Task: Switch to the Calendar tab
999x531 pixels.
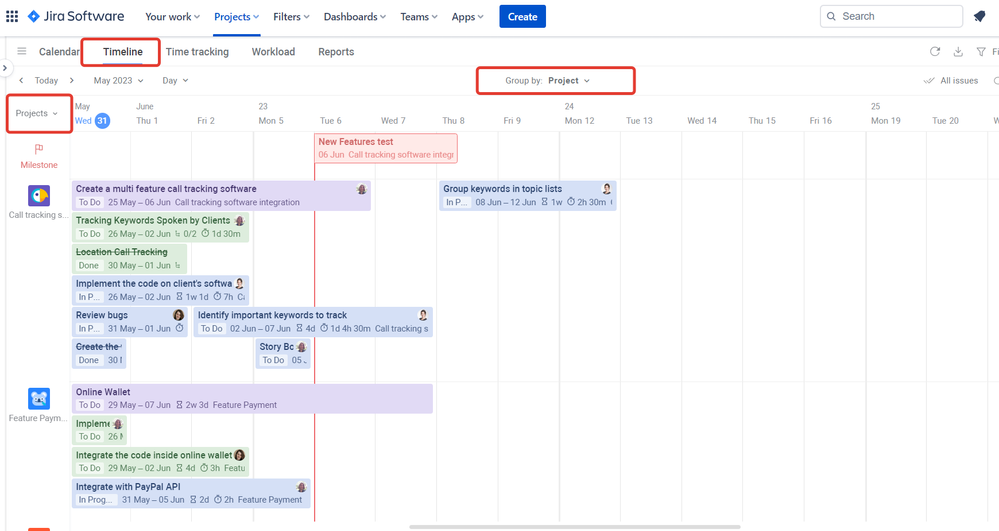Action: [59, 52]
